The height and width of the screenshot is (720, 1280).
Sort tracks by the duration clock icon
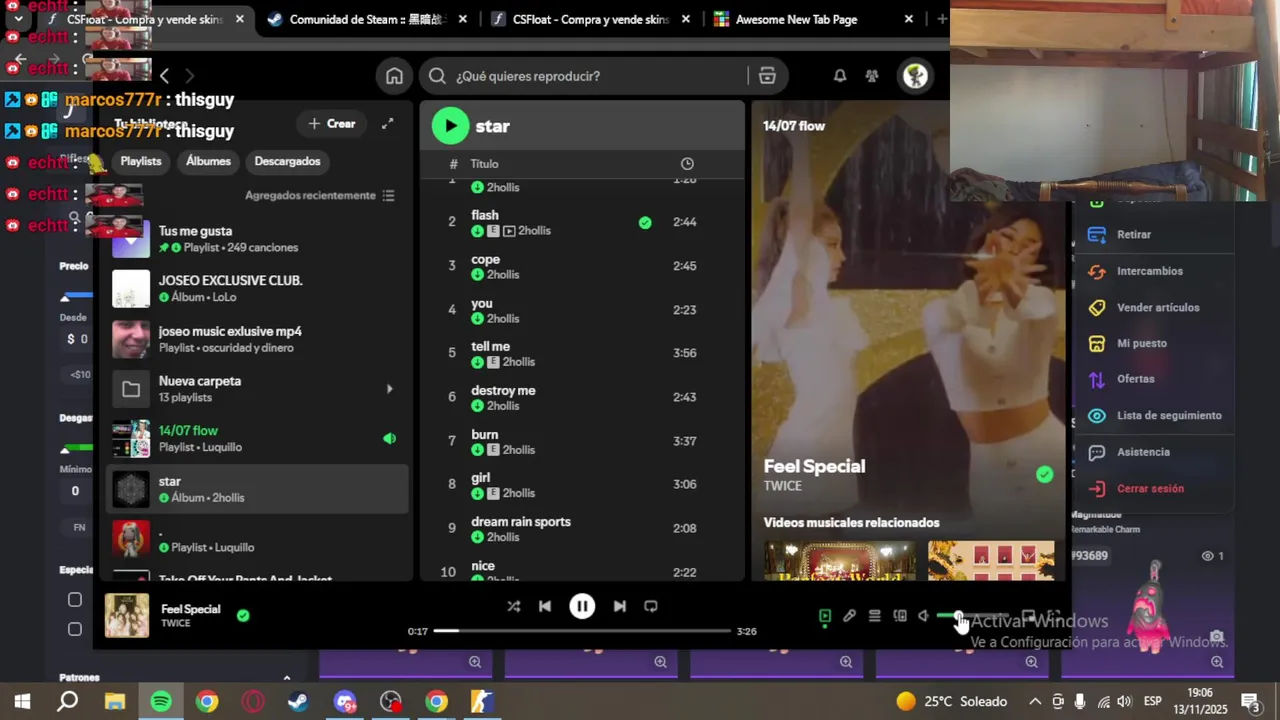coord(687,164)
